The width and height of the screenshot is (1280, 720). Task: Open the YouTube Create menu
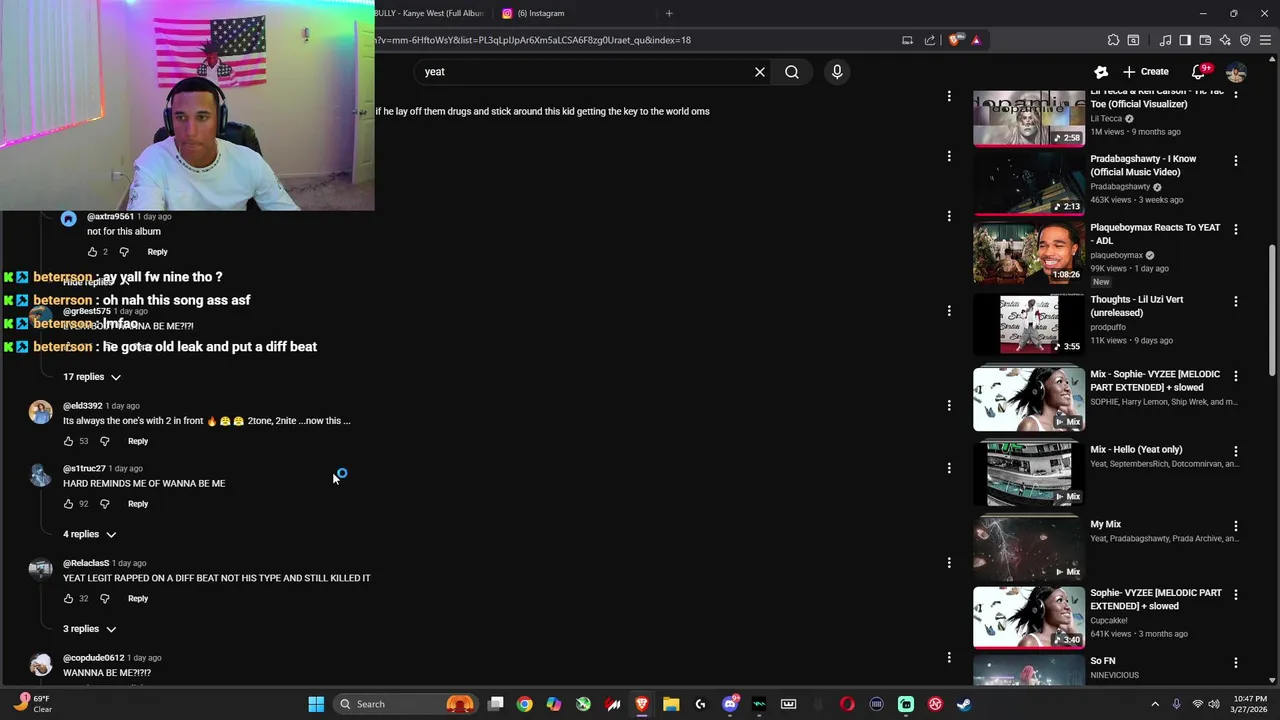pyautogui.click(x=1146, y=72)
